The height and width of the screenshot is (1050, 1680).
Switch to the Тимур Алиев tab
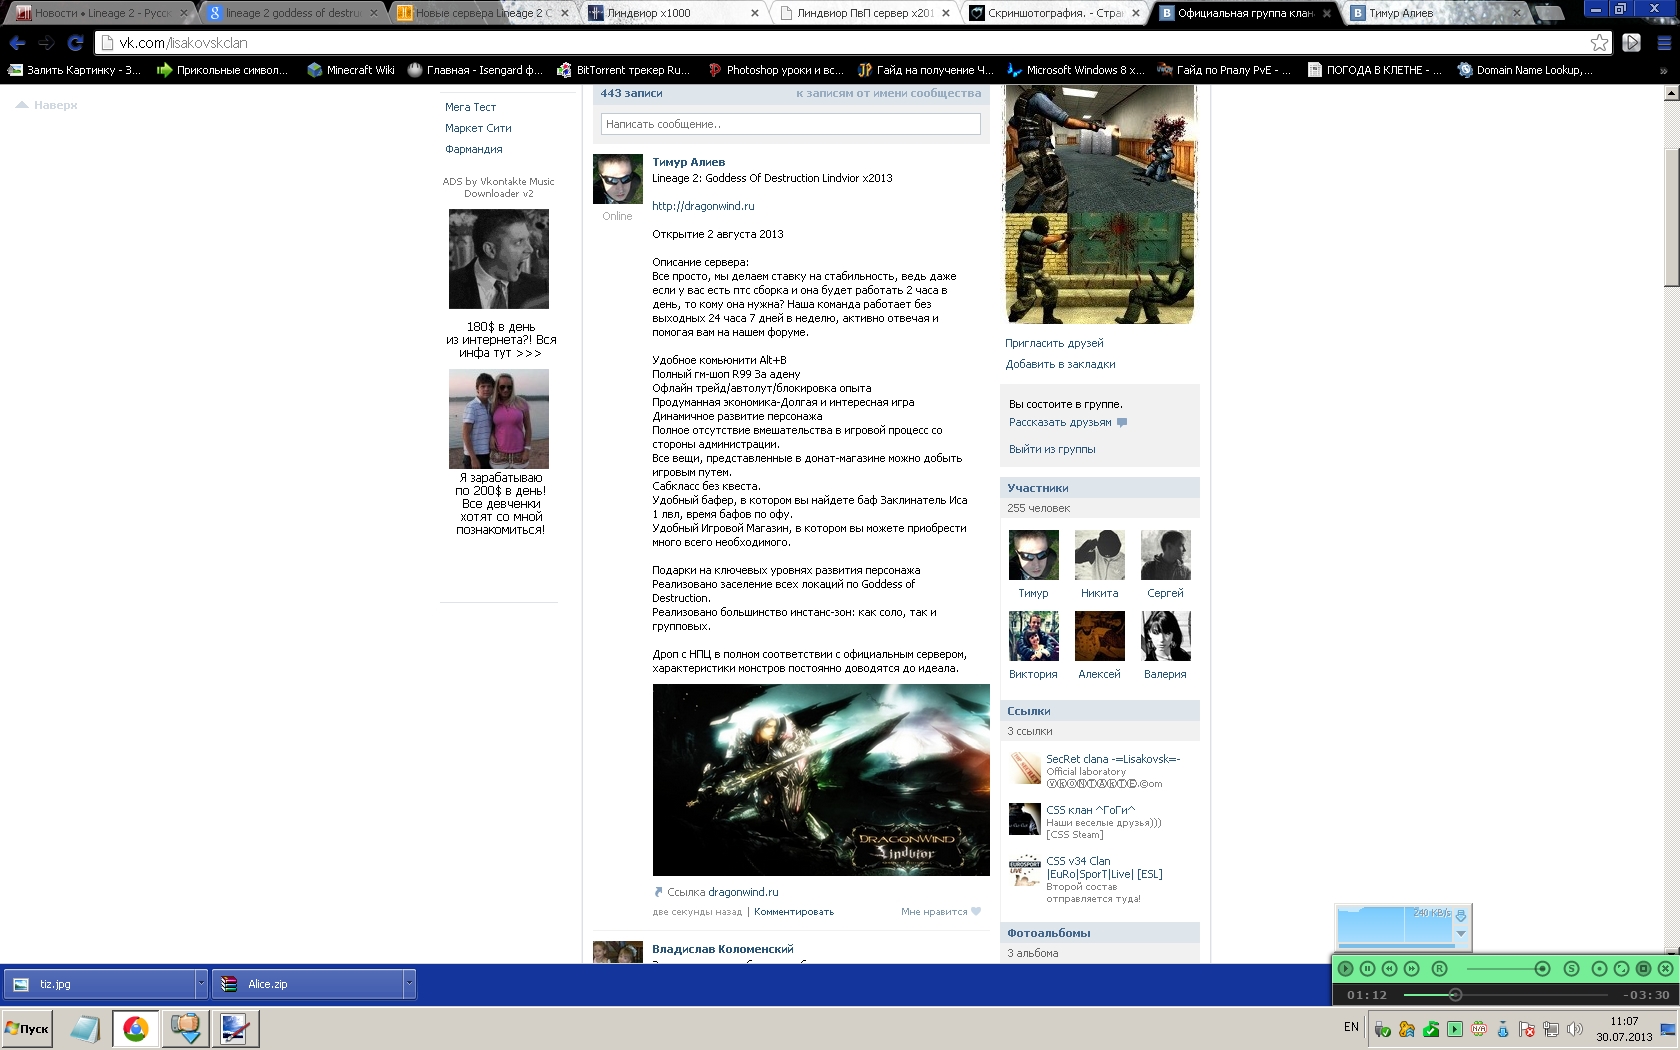point(1432,13)
